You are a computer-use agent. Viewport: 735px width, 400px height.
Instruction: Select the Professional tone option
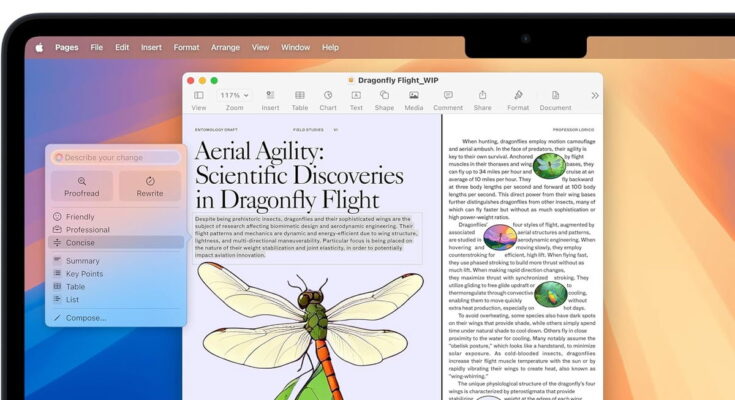pyautogui.click(x=116, y=230)
